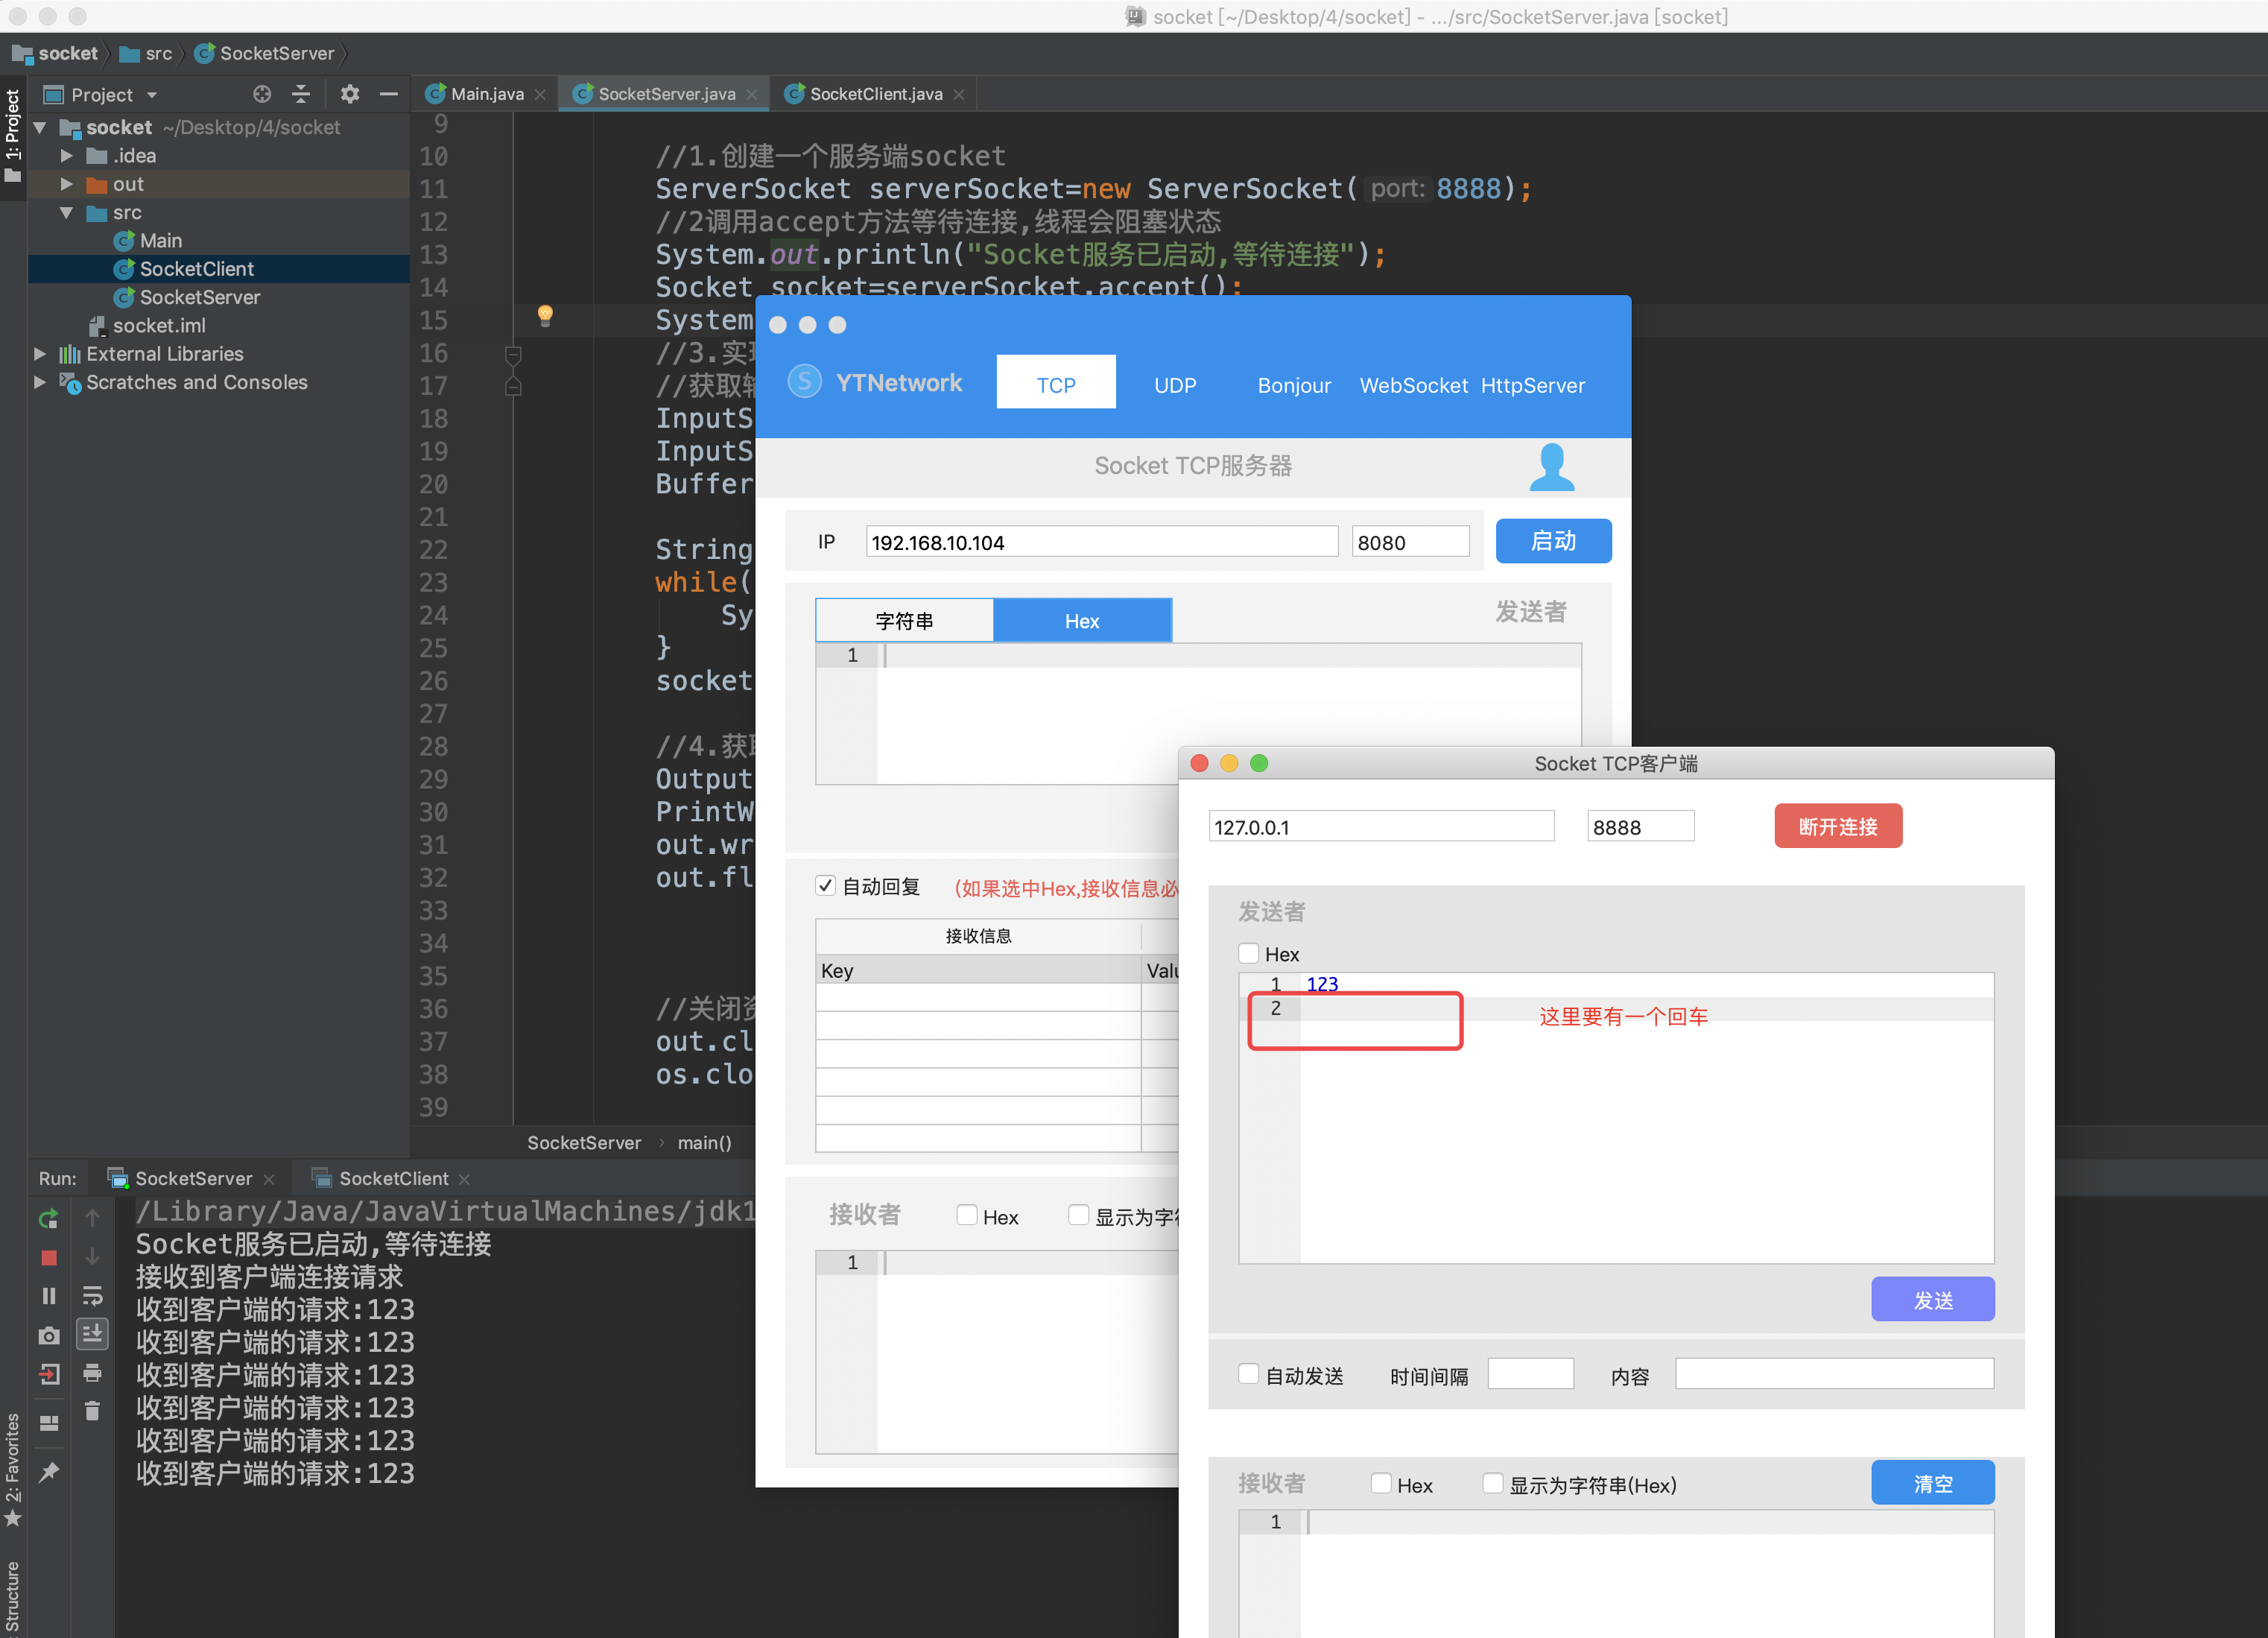Viewport: 2268px width, 1638px height.
Task: Select the UDP tab in YTNetwork
Action: pyautogui.click(x=1175, y=385)
